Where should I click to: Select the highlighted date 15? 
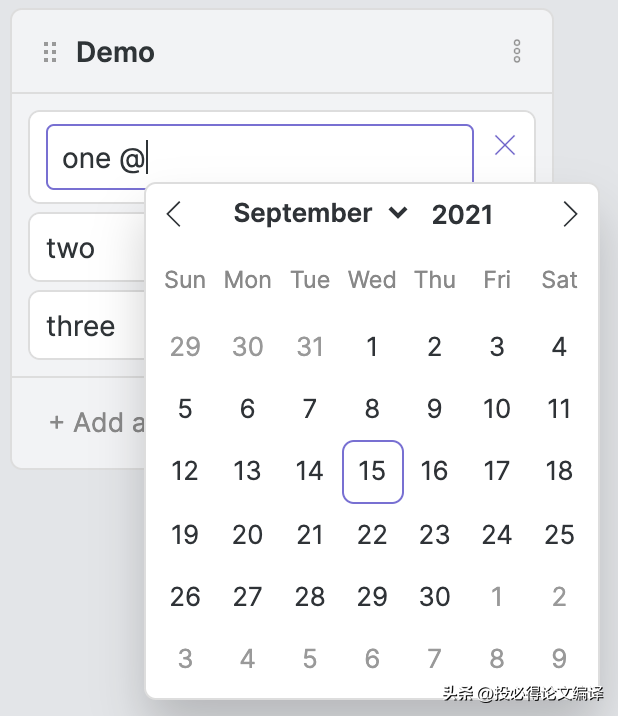tap(373, 472)
